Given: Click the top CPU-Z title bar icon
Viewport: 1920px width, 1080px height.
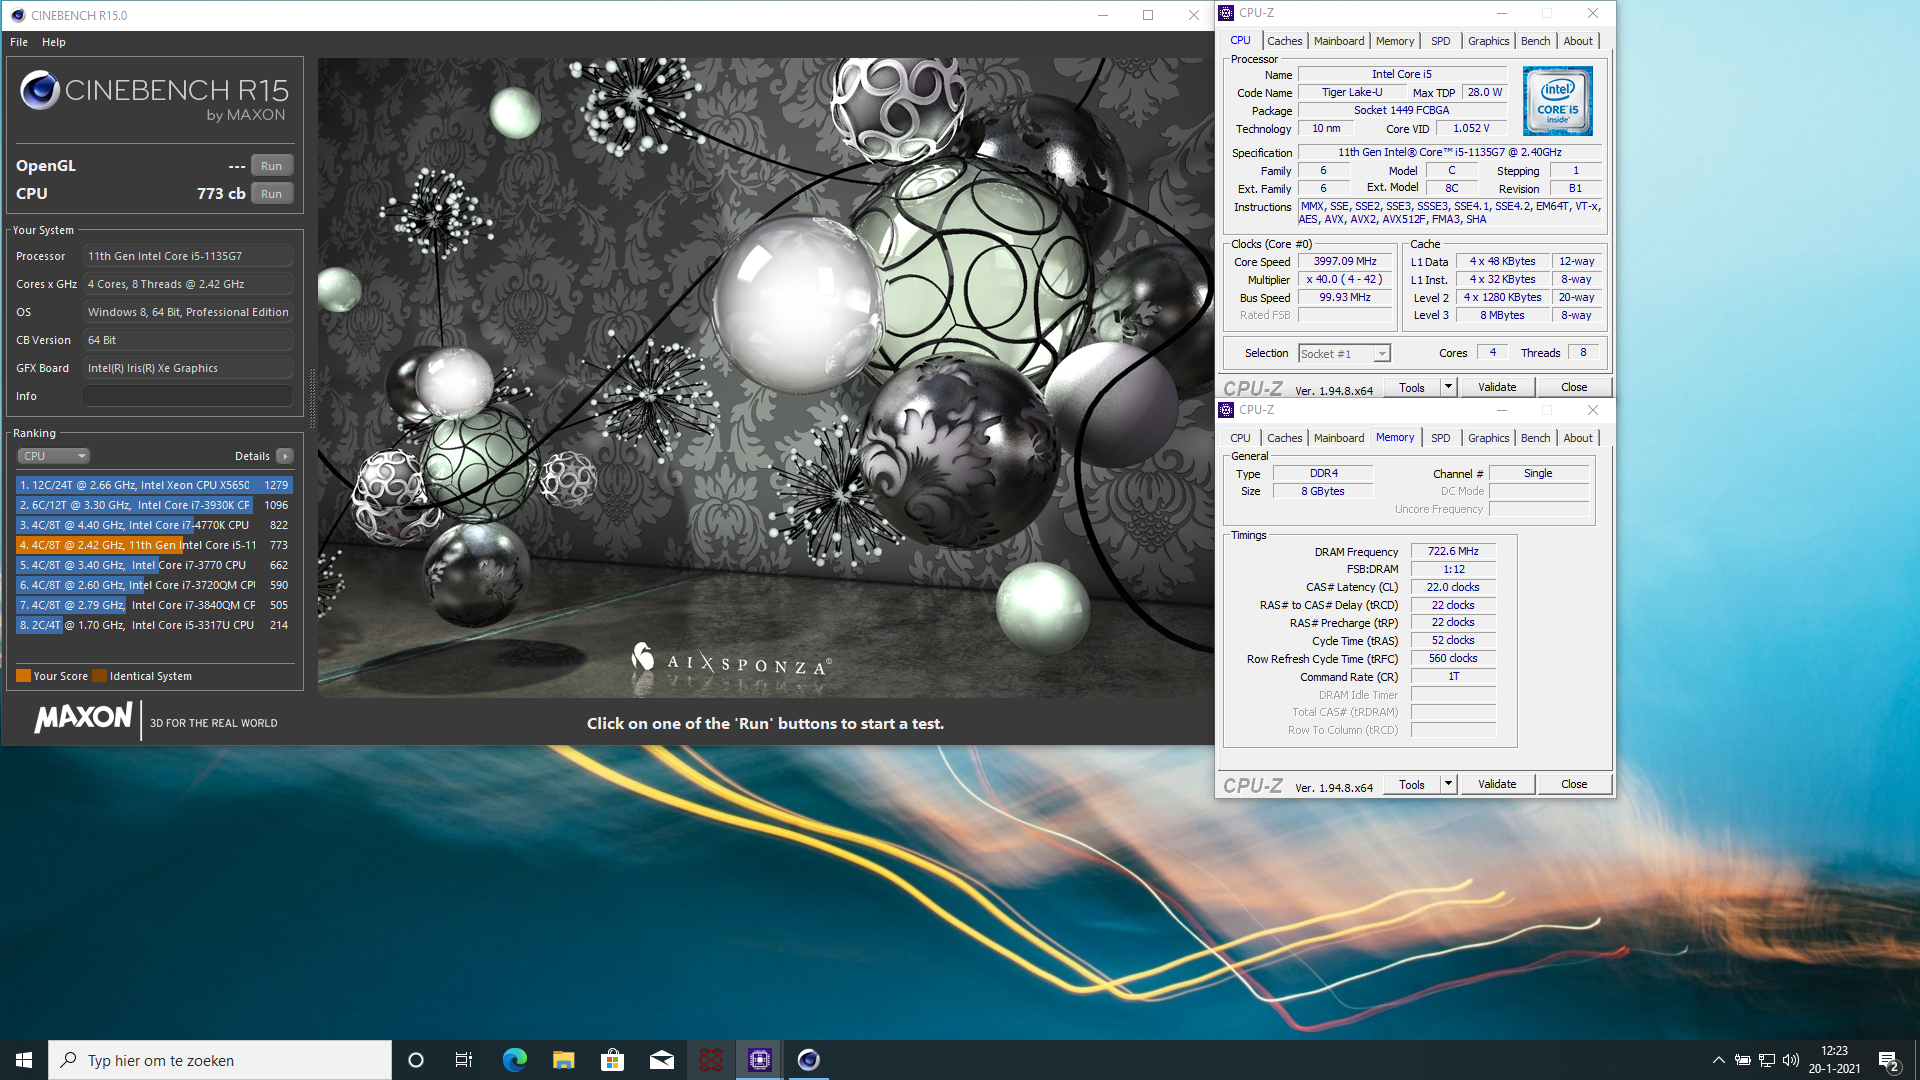Looking at the screenshot, I should [x=1227, y=13].
